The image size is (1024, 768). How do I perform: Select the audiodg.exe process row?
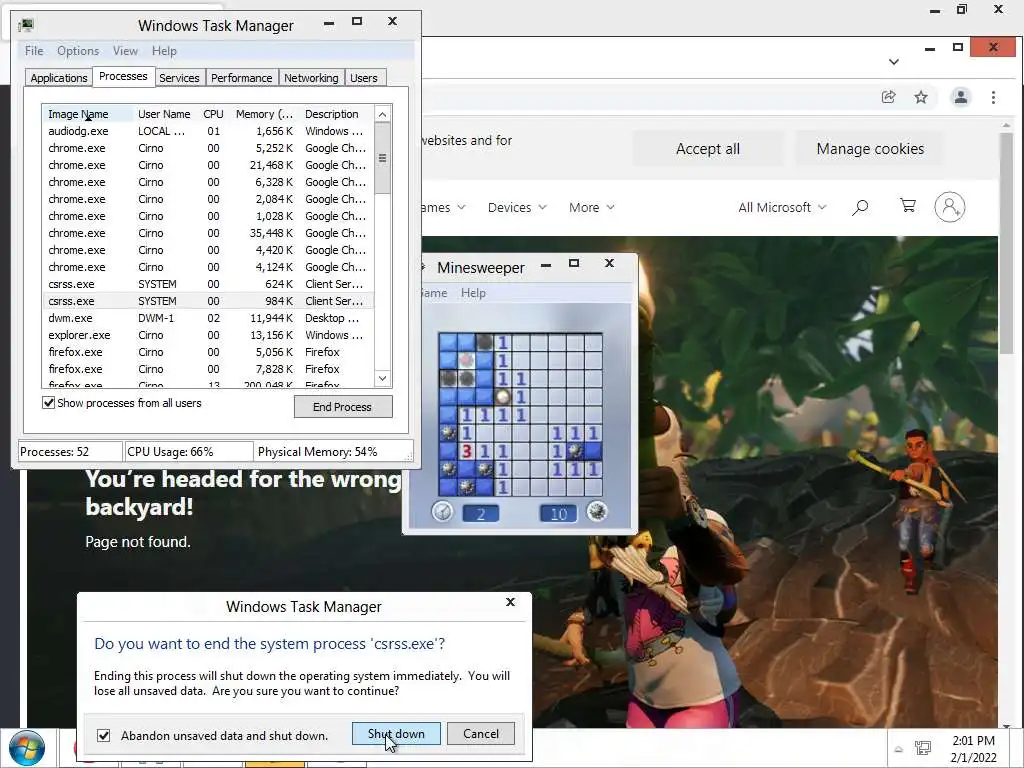point(208,131)
